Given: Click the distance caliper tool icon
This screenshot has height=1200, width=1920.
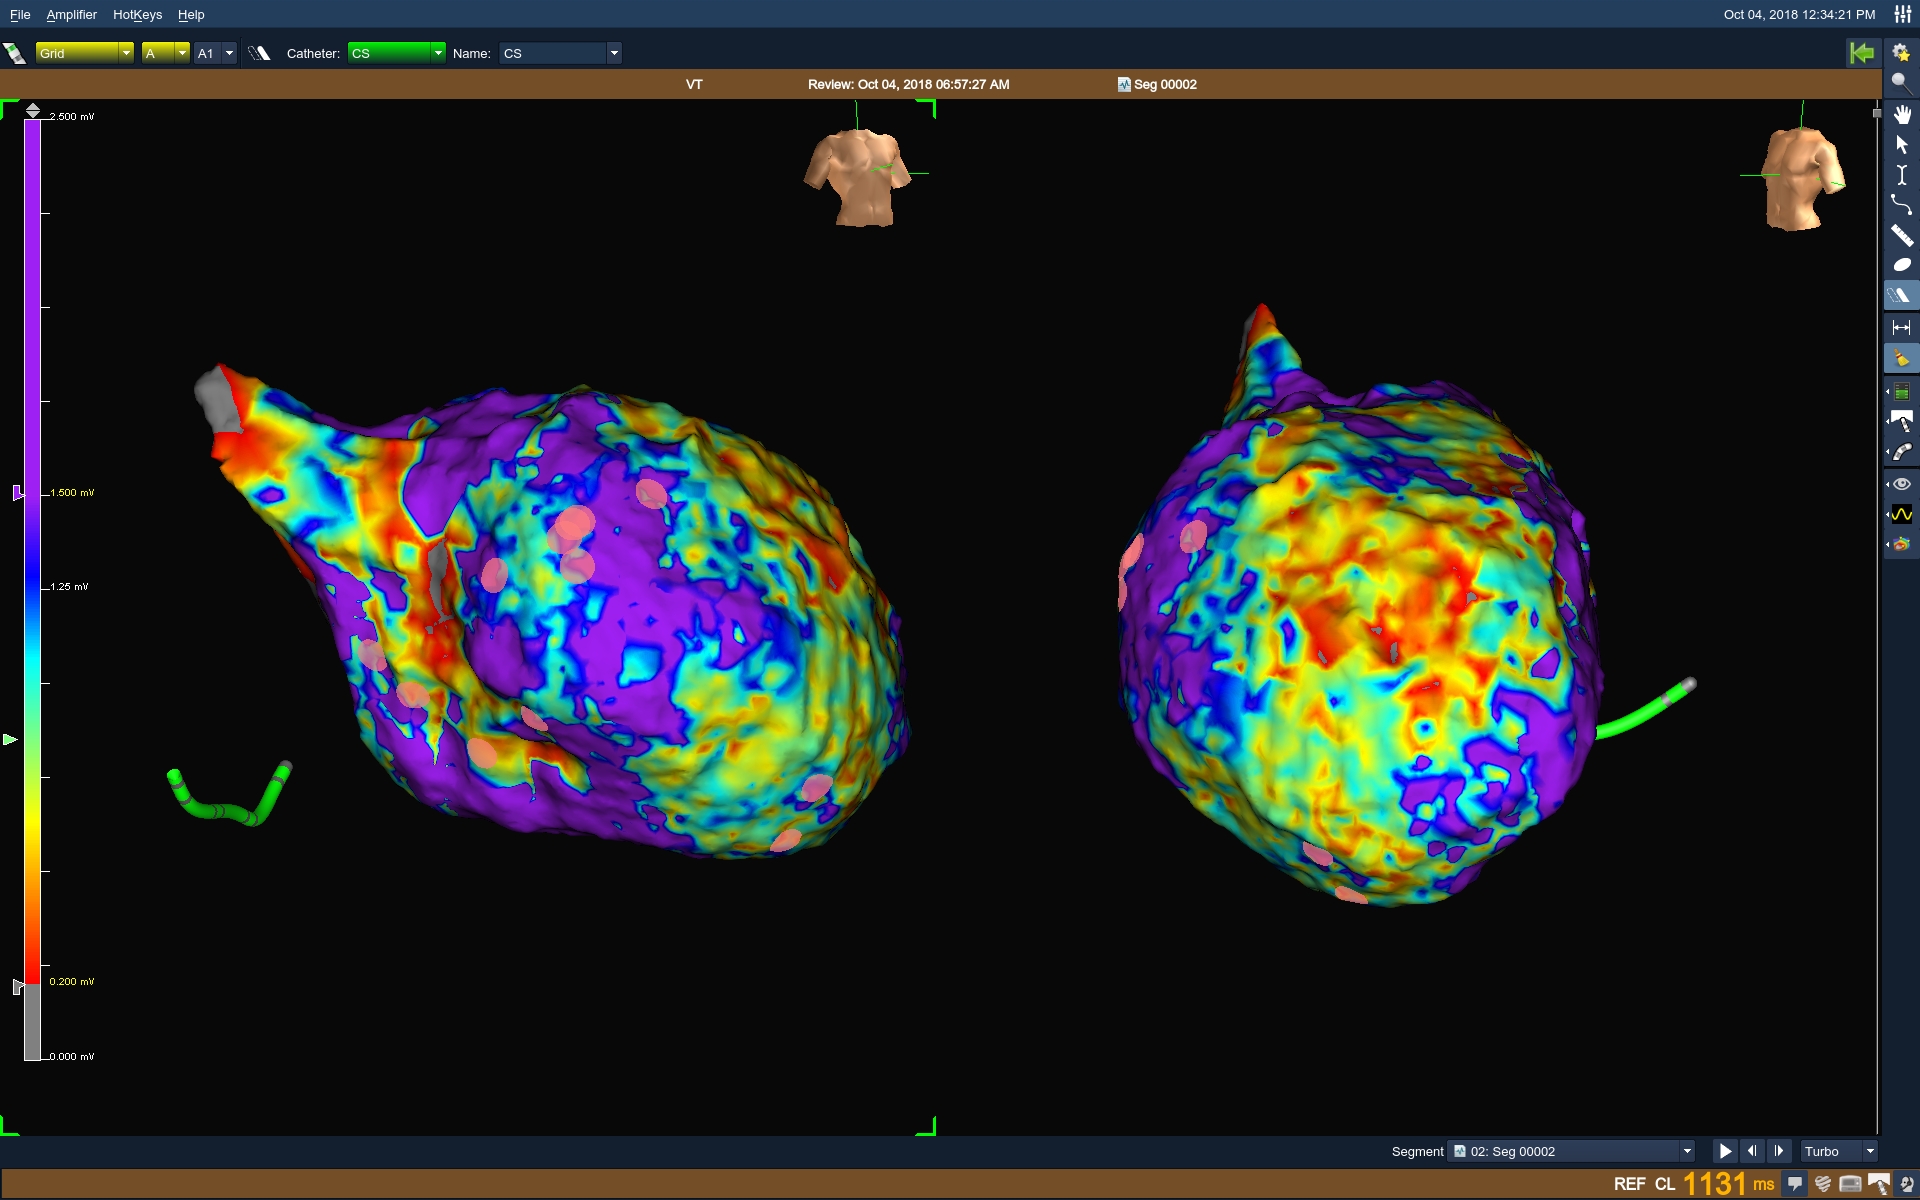Looking at the screenshot, I should pos(1901,327).
